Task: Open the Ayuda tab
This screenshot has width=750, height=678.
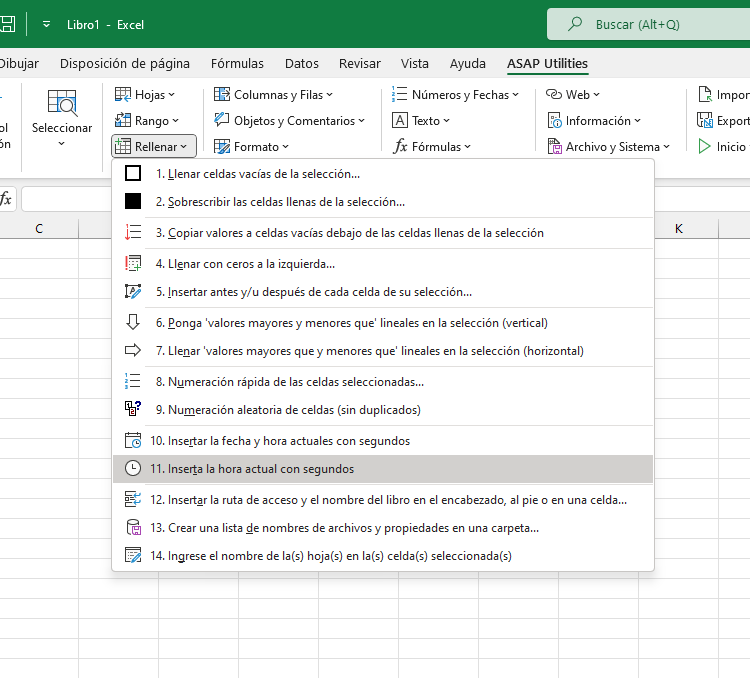Action: tap(468, 64)
